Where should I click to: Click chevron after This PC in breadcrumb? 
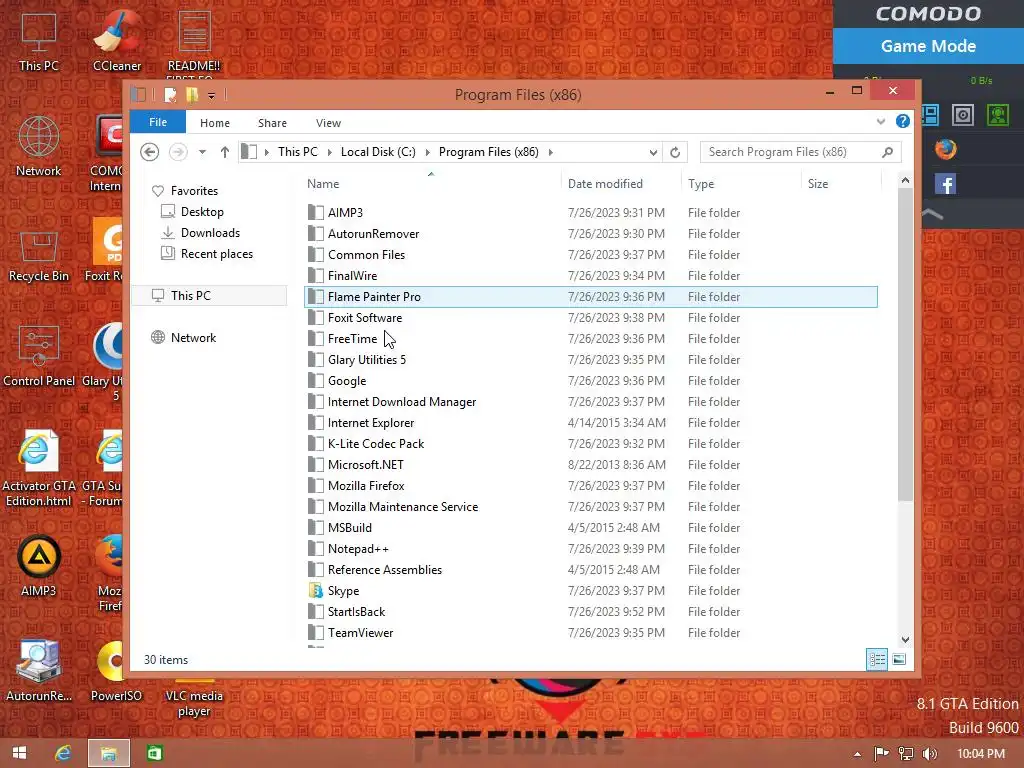(x=329, y=152)
